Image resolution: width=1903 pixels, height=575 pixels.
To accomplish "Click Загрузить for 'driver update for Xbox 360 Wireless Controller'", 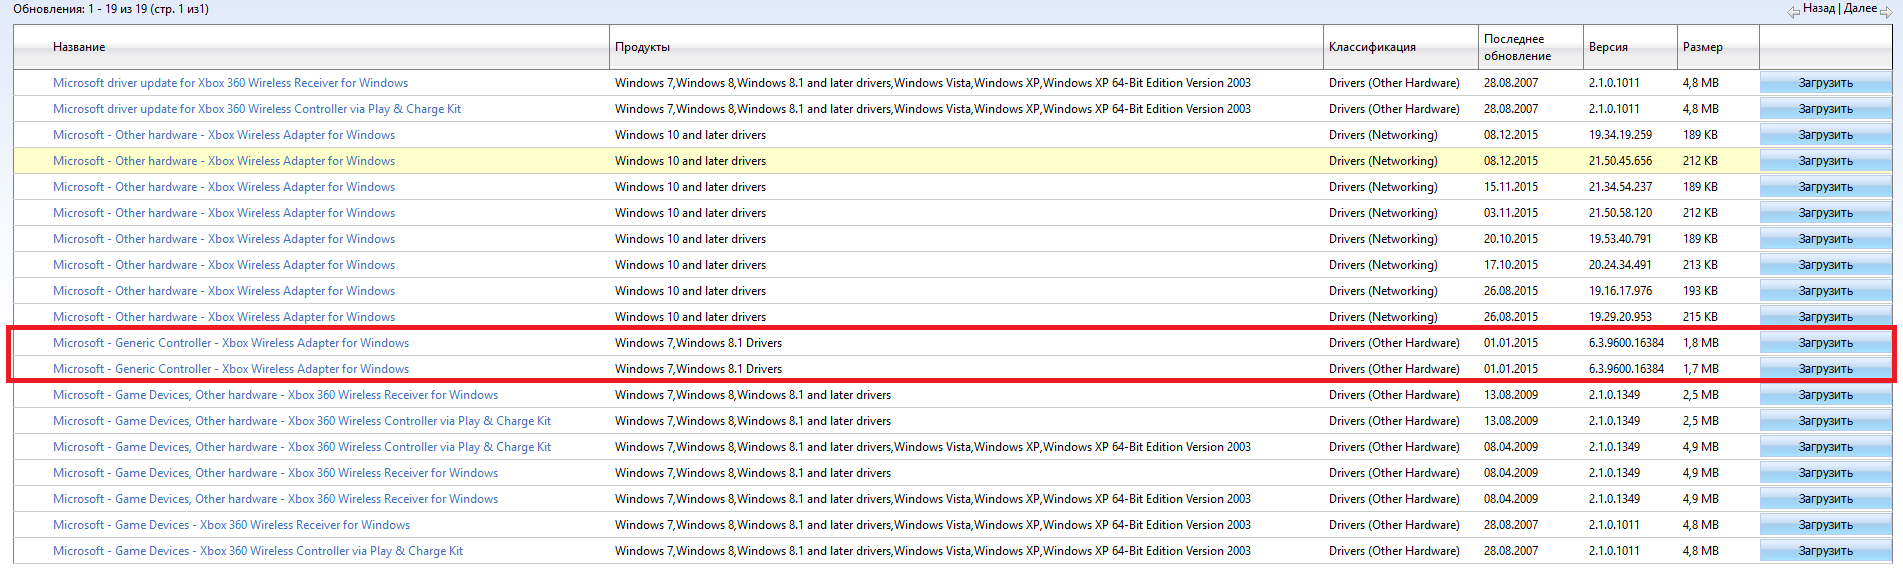I will pyautogui.click(x=1825, y=109).
